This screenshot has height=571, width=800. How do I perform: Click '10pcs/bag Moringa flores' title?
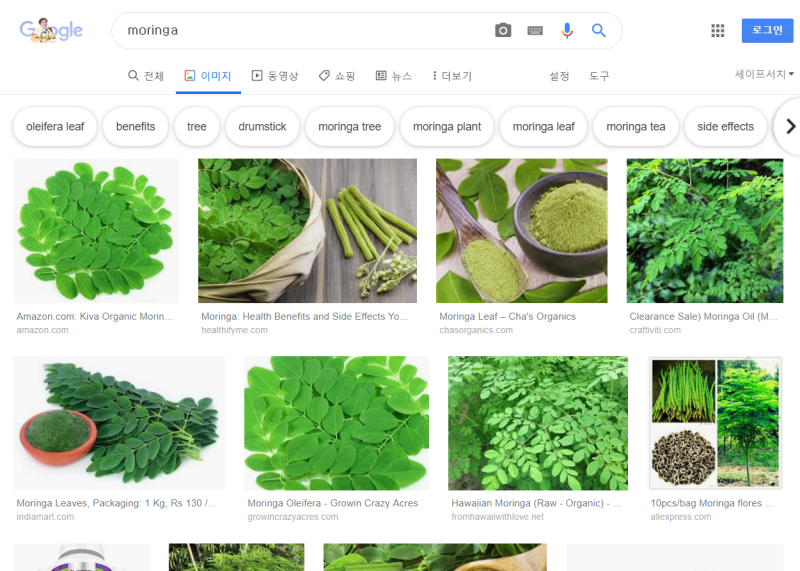712,503
